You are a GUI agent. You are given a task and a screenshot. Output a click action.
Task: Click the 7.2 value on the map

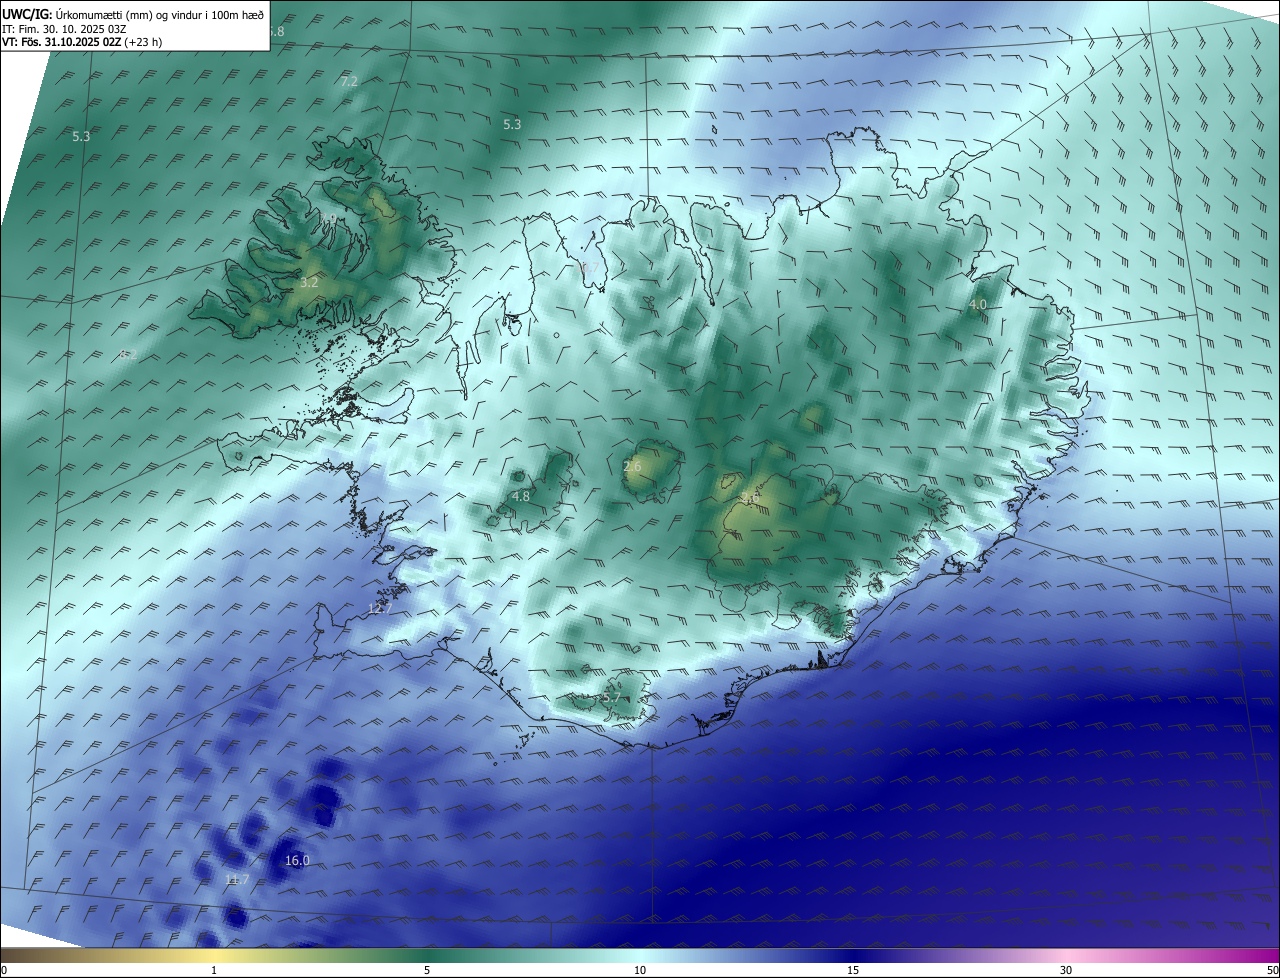(348, 81)
